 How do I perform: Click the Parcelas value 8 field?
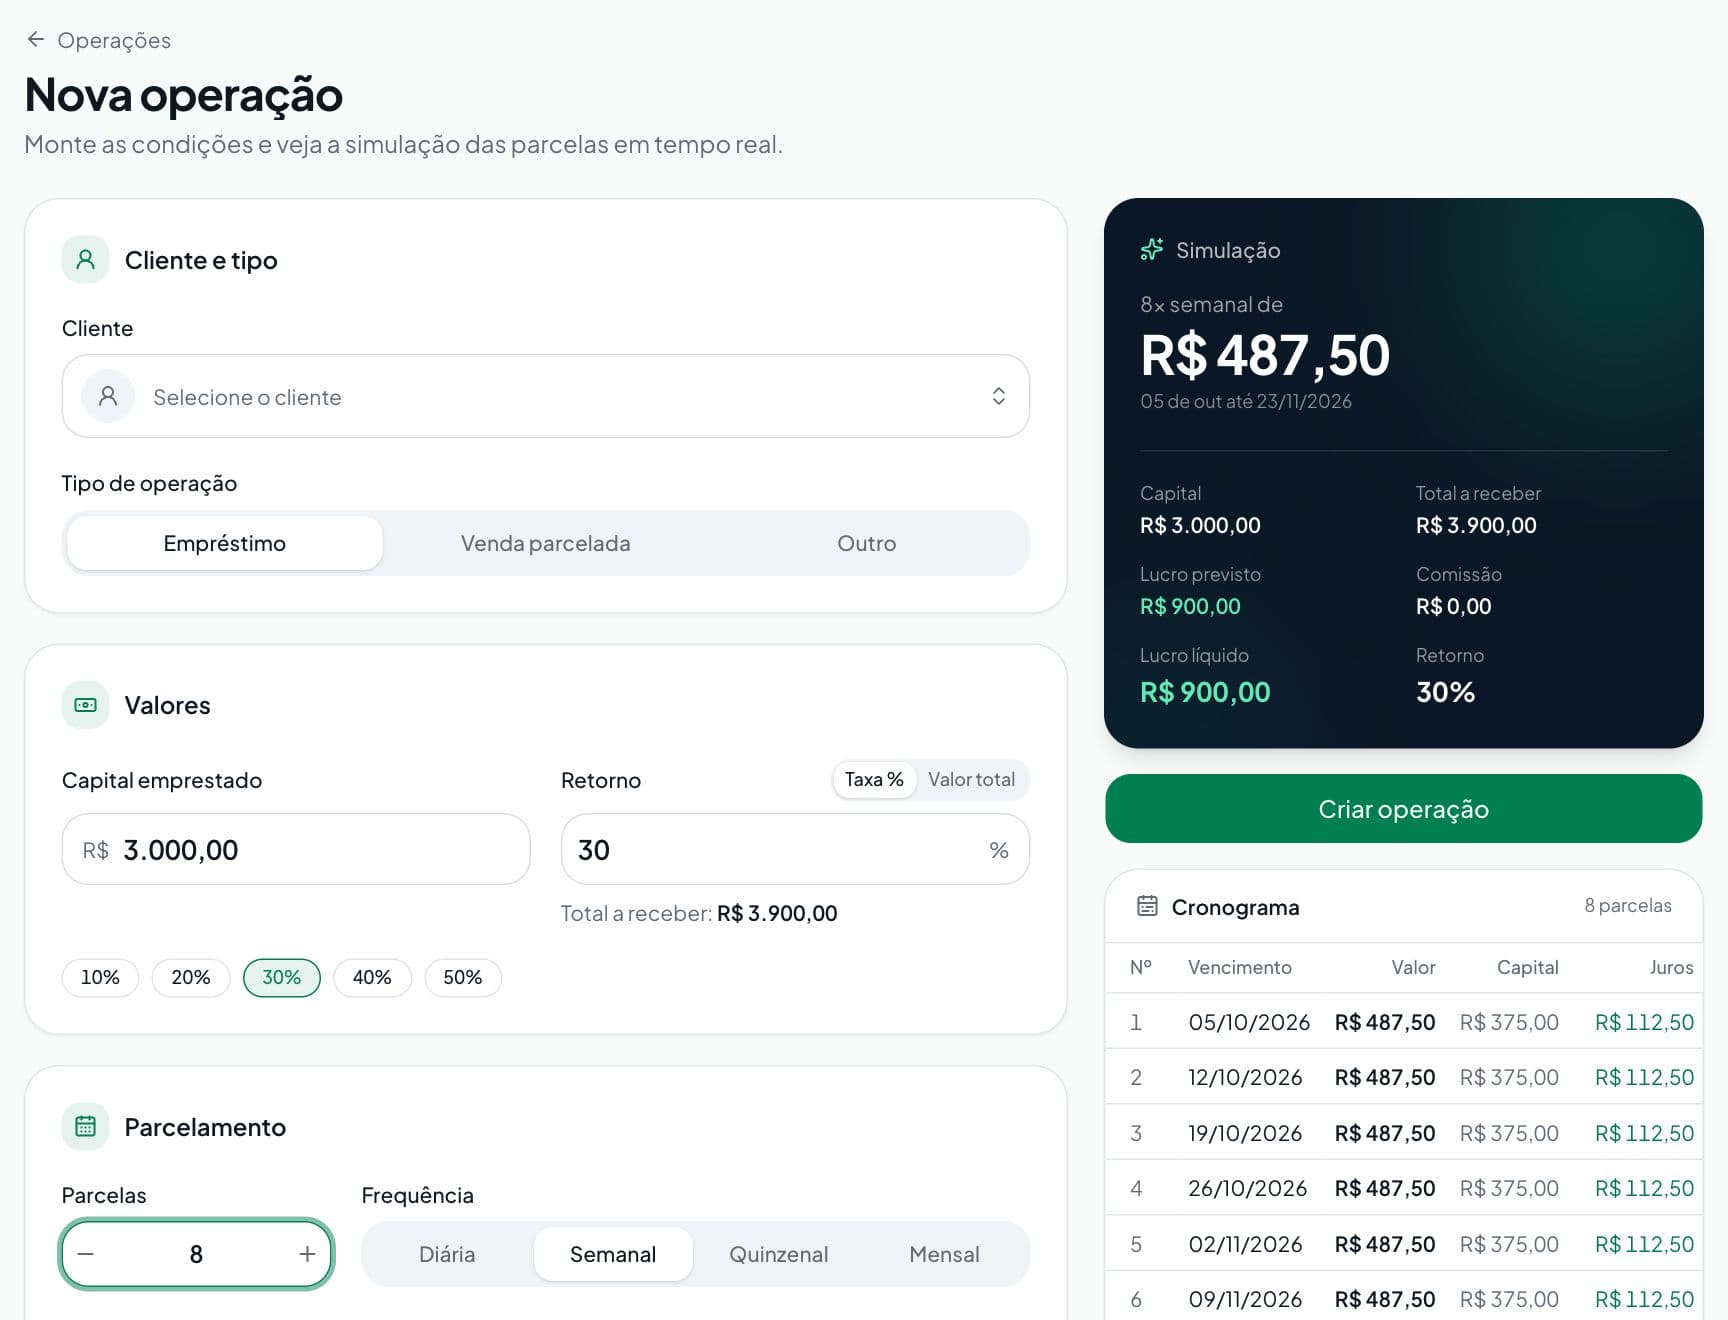[x=196, y=1254]
